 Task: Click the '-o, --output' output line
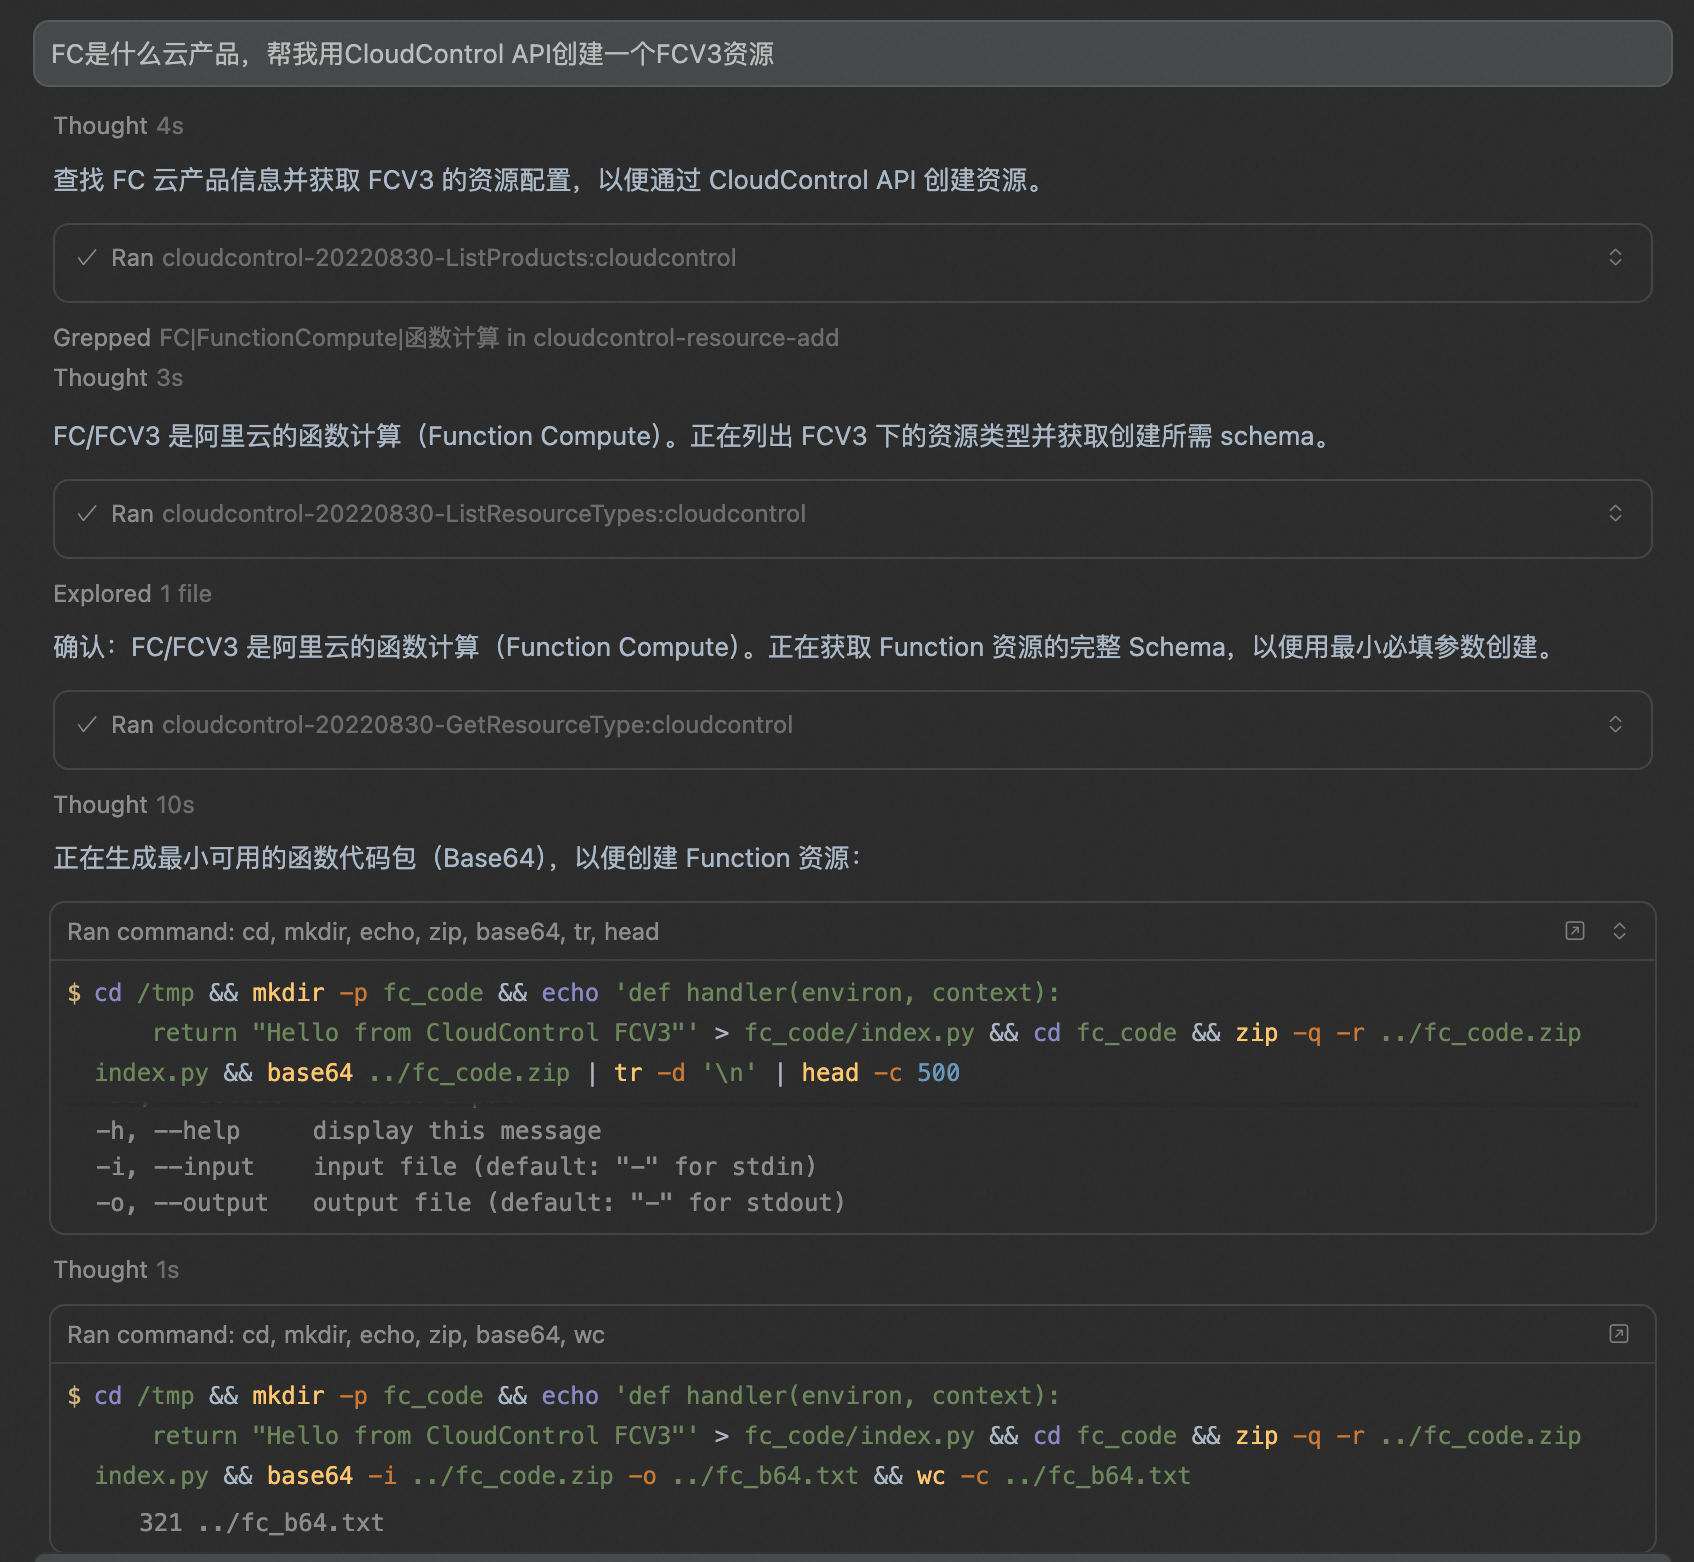pyautogui.click(x=470, y=1203)
